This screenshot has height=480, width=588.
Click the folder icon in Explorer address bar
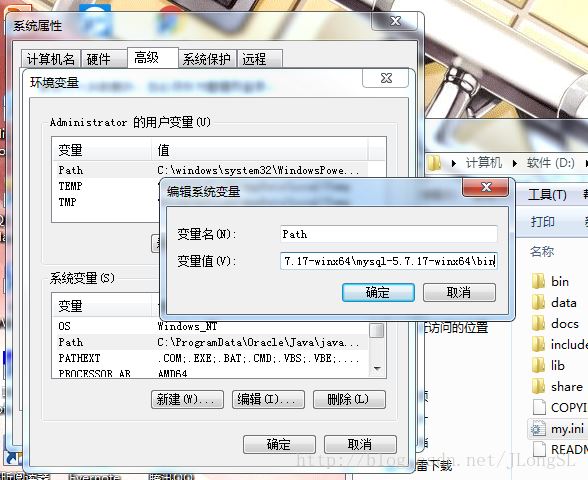(434, 163)
